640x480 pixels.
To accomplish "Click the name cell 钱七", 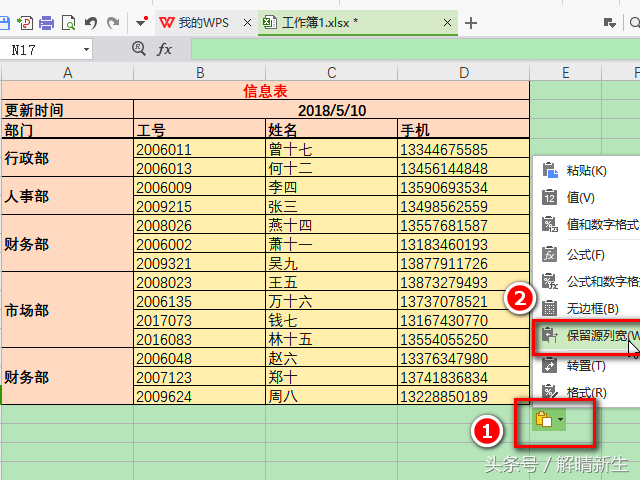I will (x=331, y=320).
